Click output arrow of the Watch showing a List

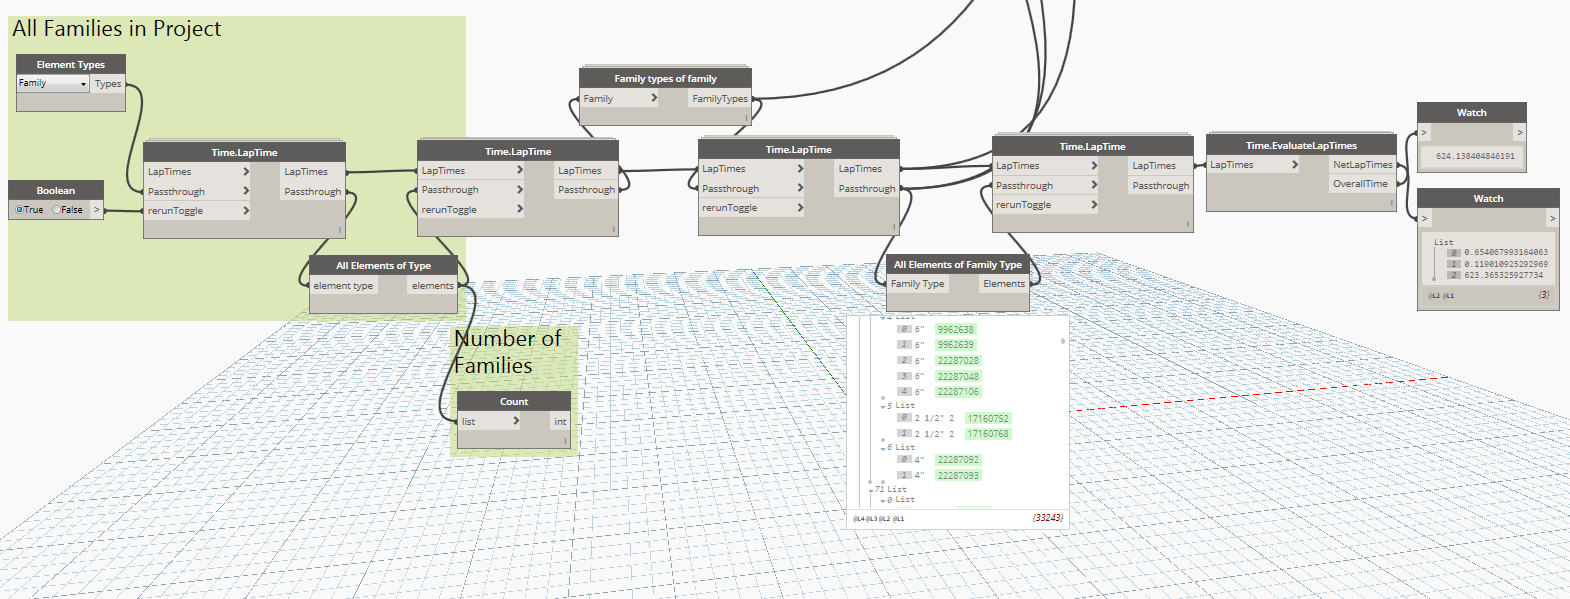point(1552,218)
